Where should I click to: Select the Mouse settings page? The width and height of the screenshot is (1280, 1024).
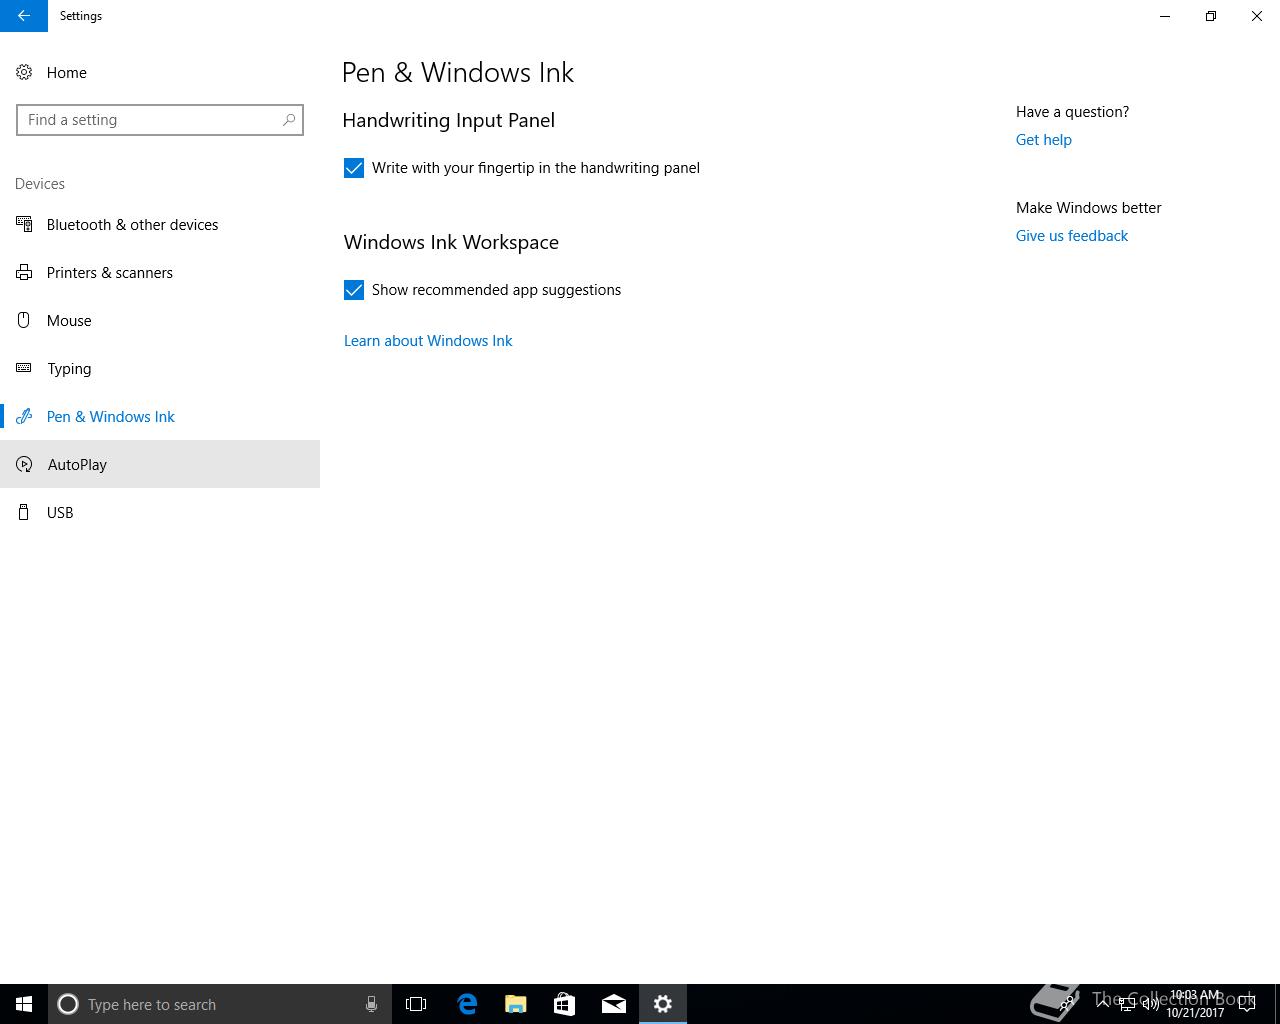tap(160, 320)
